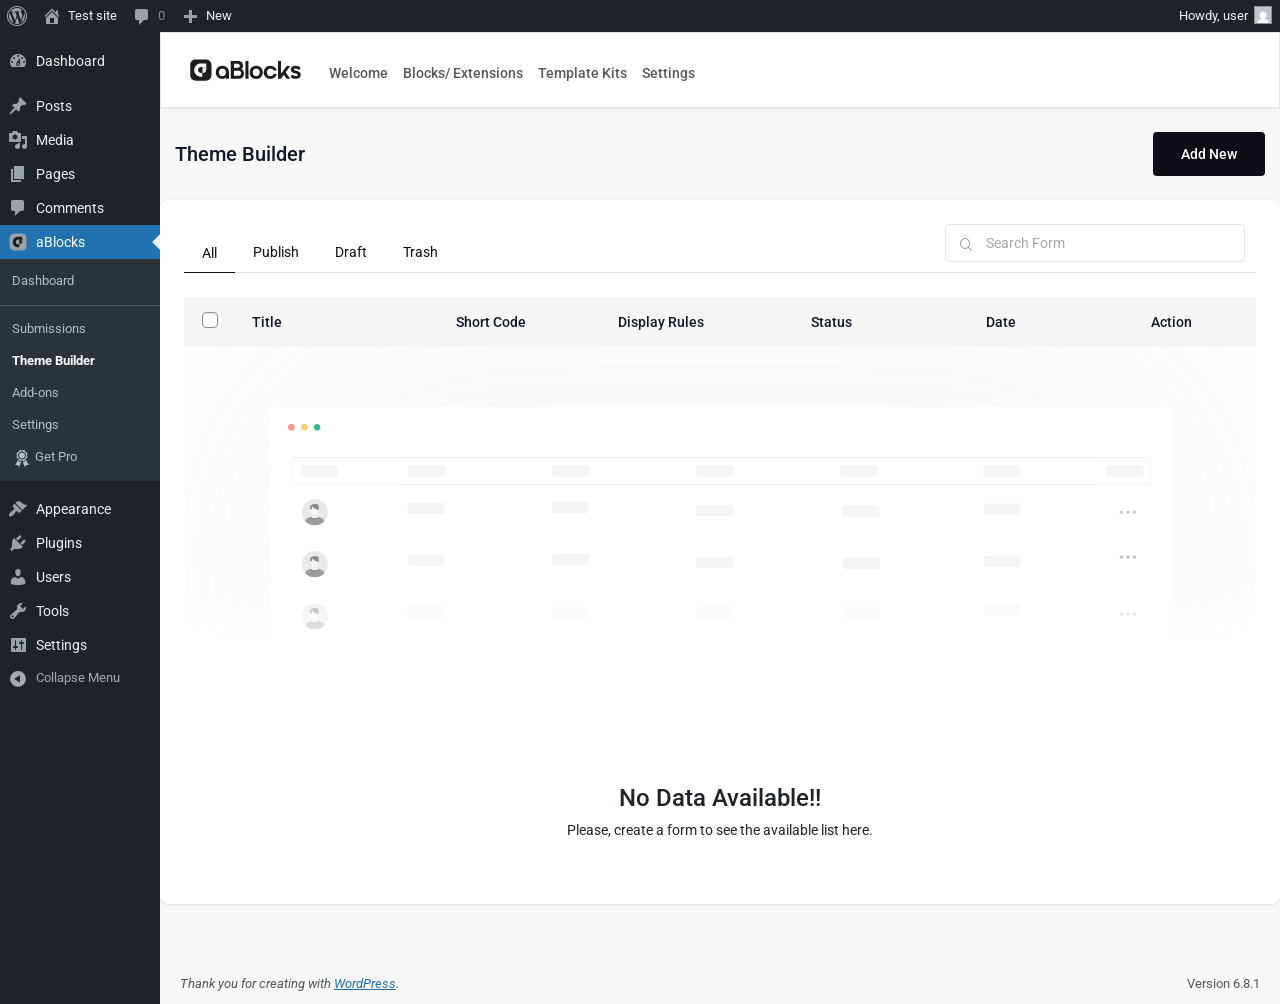Open Add-ons submenu item

[x=35, y=393]
